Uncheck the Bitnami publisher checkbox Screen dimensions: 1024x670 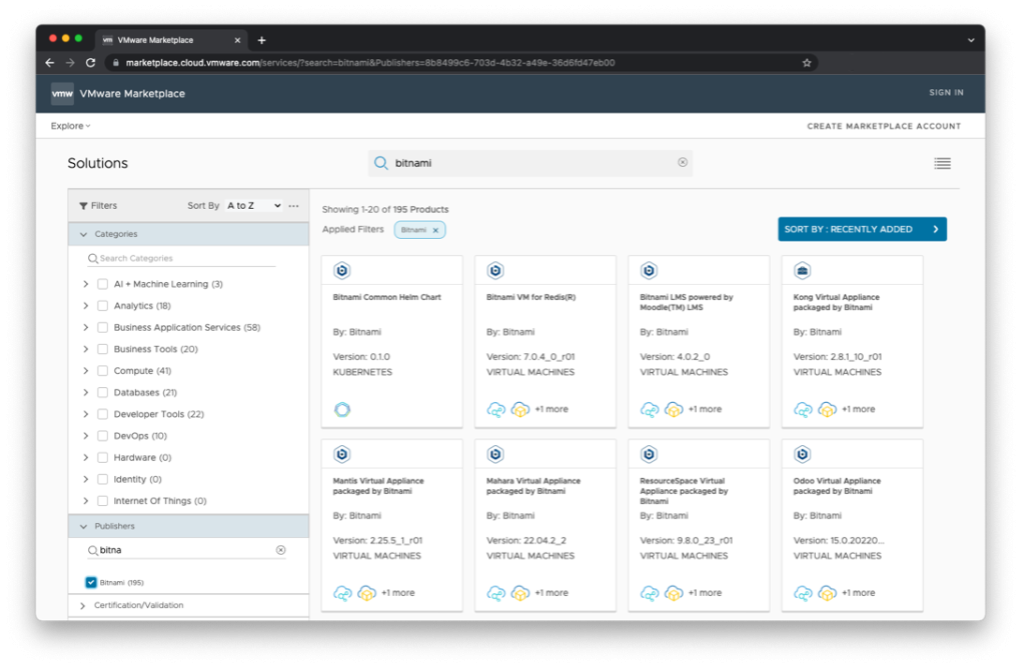pyautogui.click(x=91, y=582)
